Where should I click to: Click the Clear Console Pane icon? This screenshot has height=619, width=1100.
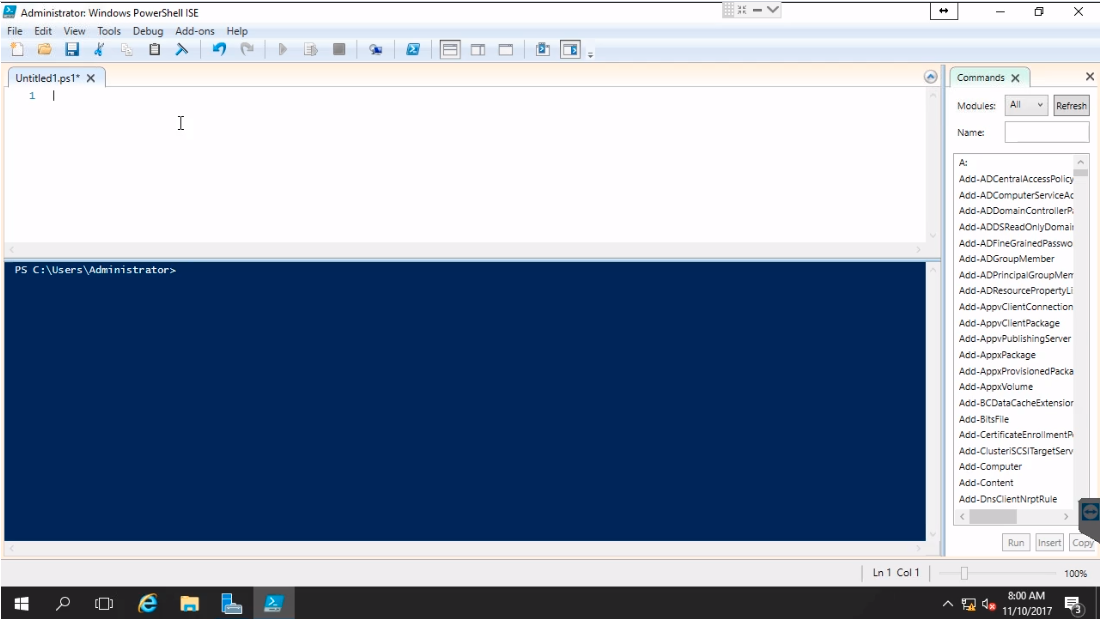pos(182,49)
